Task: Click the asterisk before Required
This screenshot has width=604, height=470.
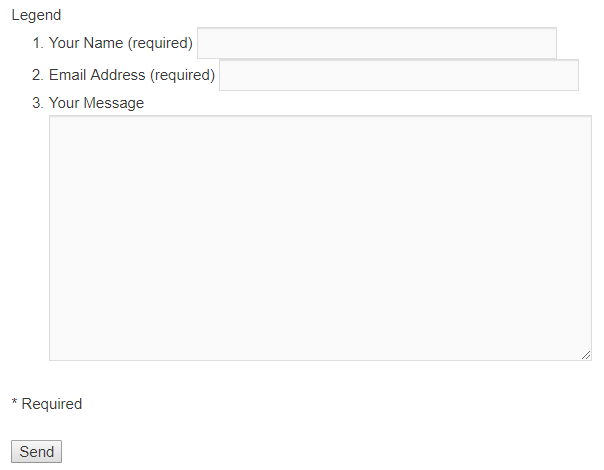Action: pyautogui.click(x=14, y=404)
